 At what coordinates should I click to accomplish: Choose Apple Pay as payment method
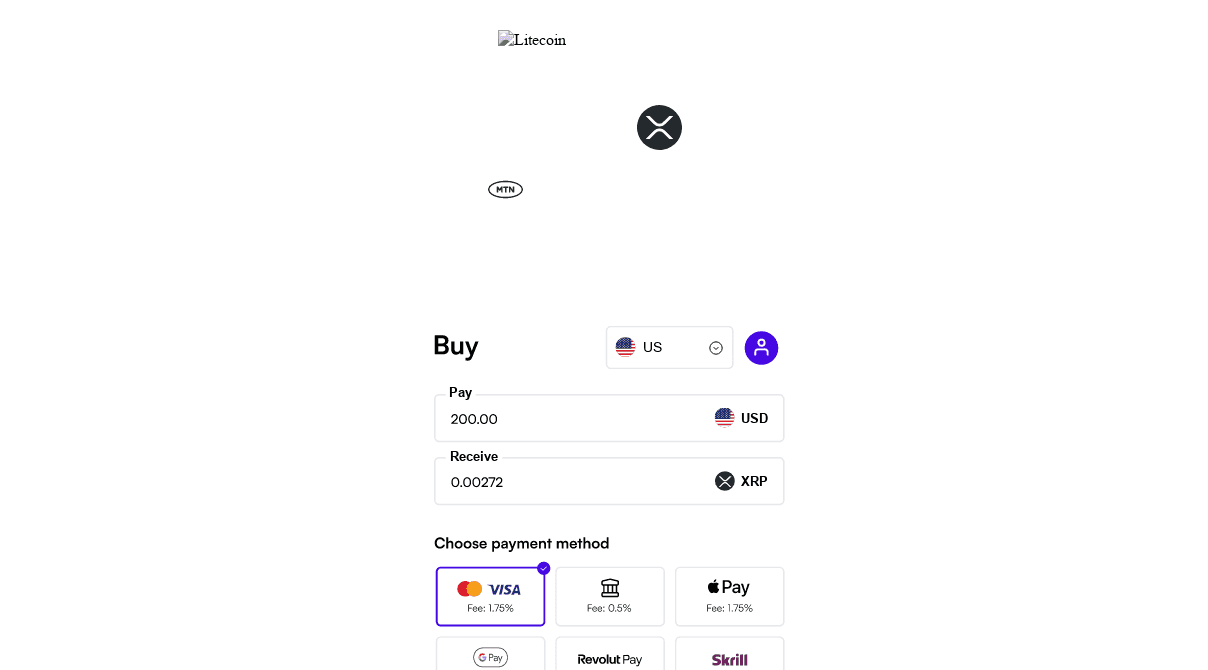click(x=729, y=596)
